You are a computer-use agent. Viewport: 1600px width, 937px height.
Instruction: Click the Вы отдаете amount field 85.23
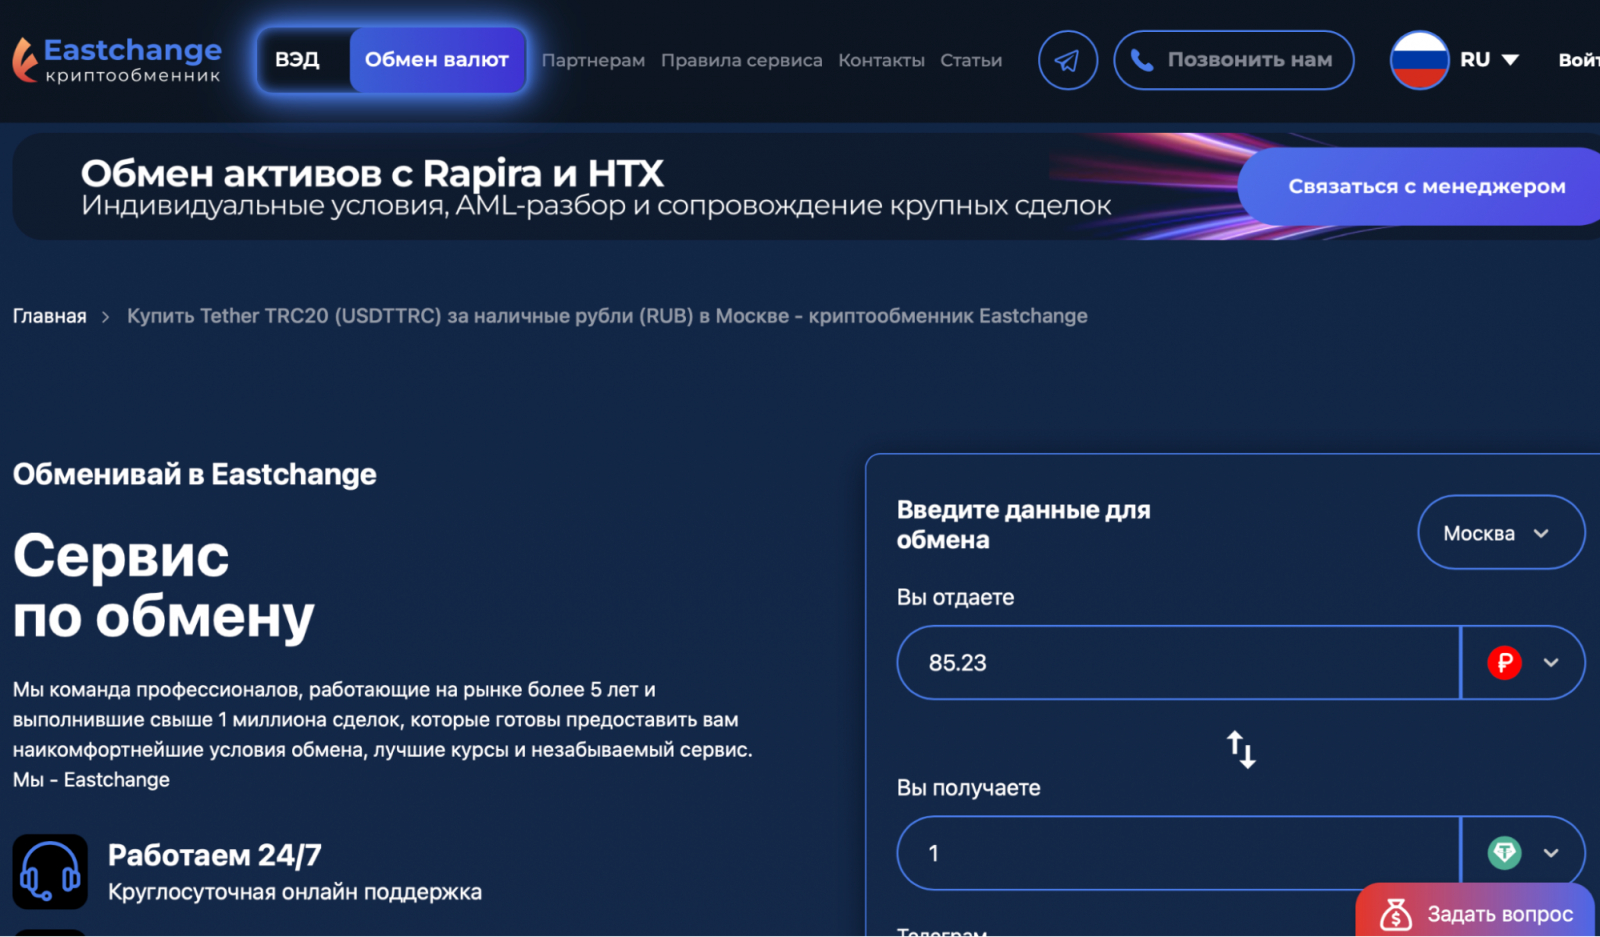[x=1179, y=662]
